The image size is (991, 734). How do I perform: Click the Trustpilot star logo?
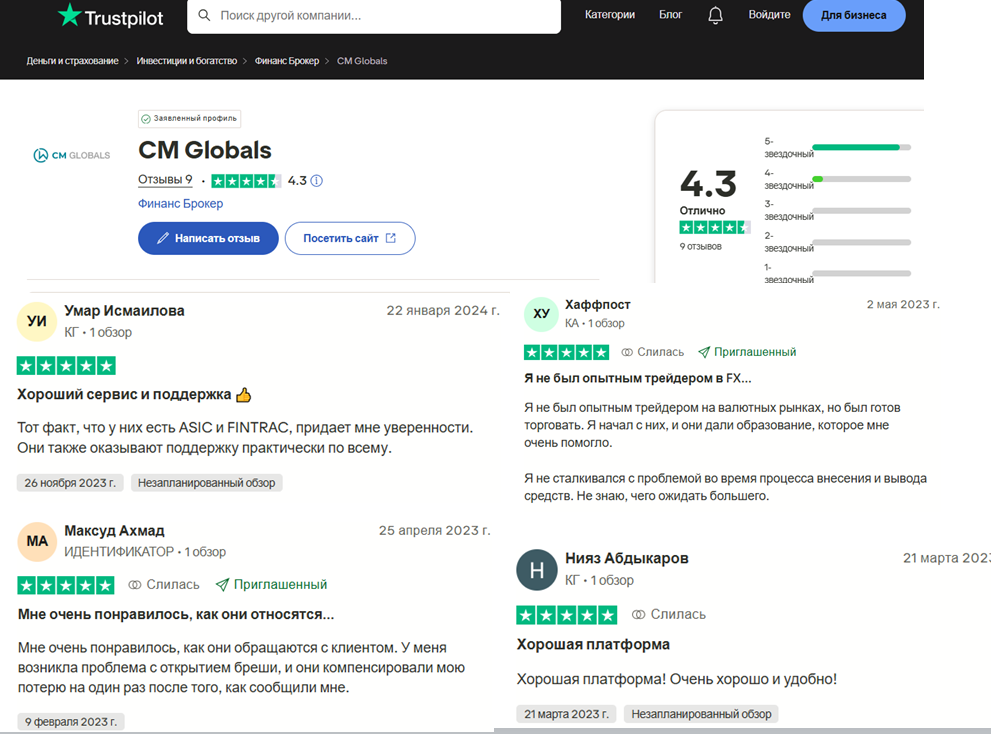pos(69,15)
